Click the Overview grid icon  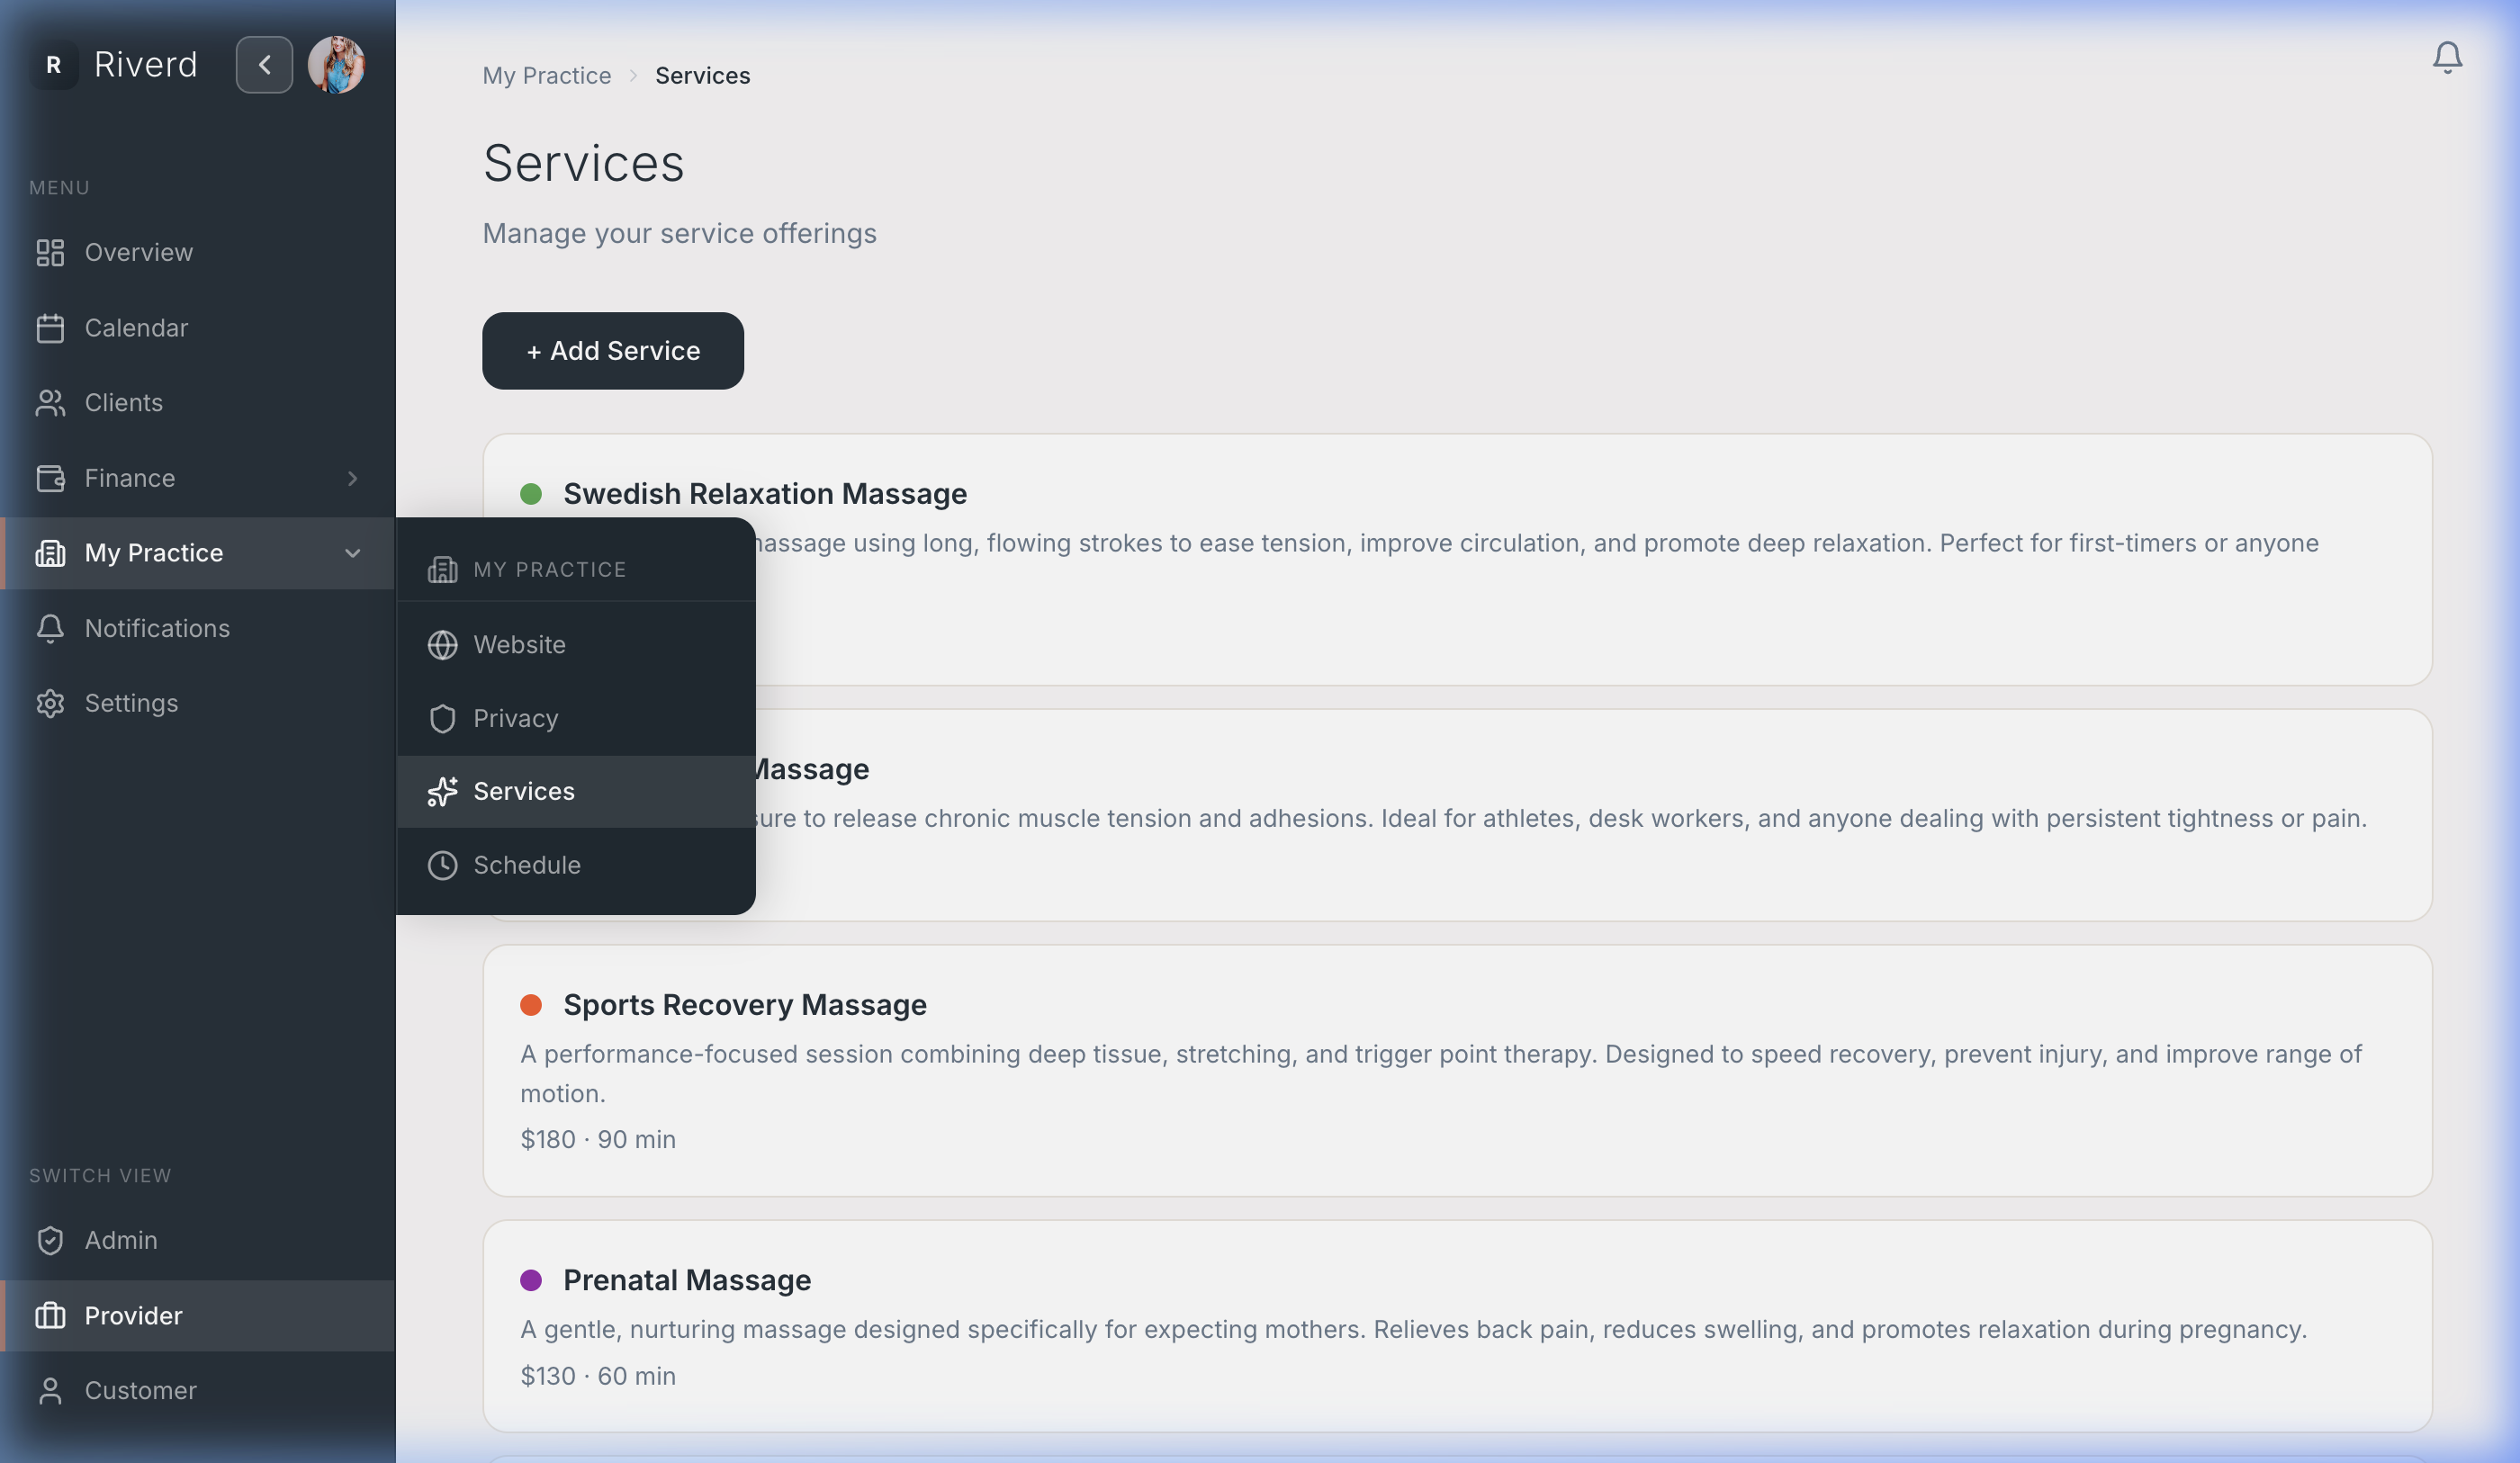[50, 253]
